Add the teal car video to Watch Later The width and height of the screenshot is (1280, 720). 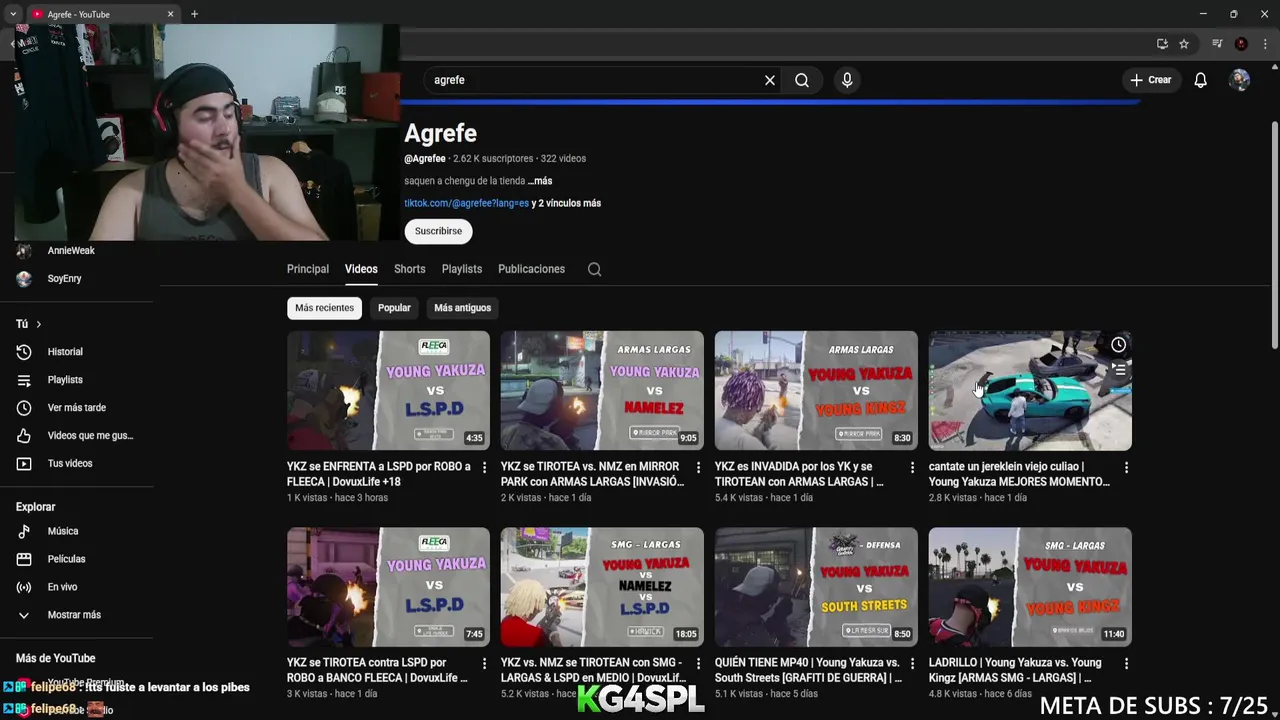pos(1118,345)
